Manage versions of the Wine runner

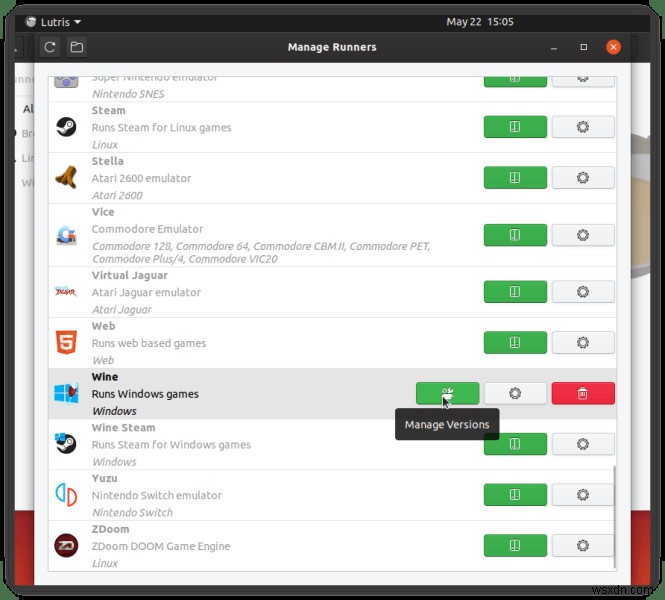pos(447,393)
